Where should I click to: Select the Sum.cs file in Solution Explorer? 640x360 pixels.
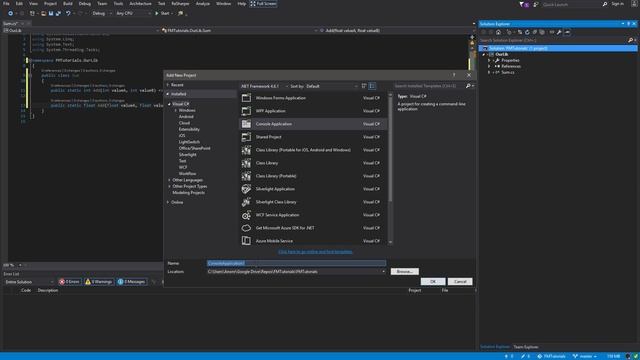[x=508, y=73]
